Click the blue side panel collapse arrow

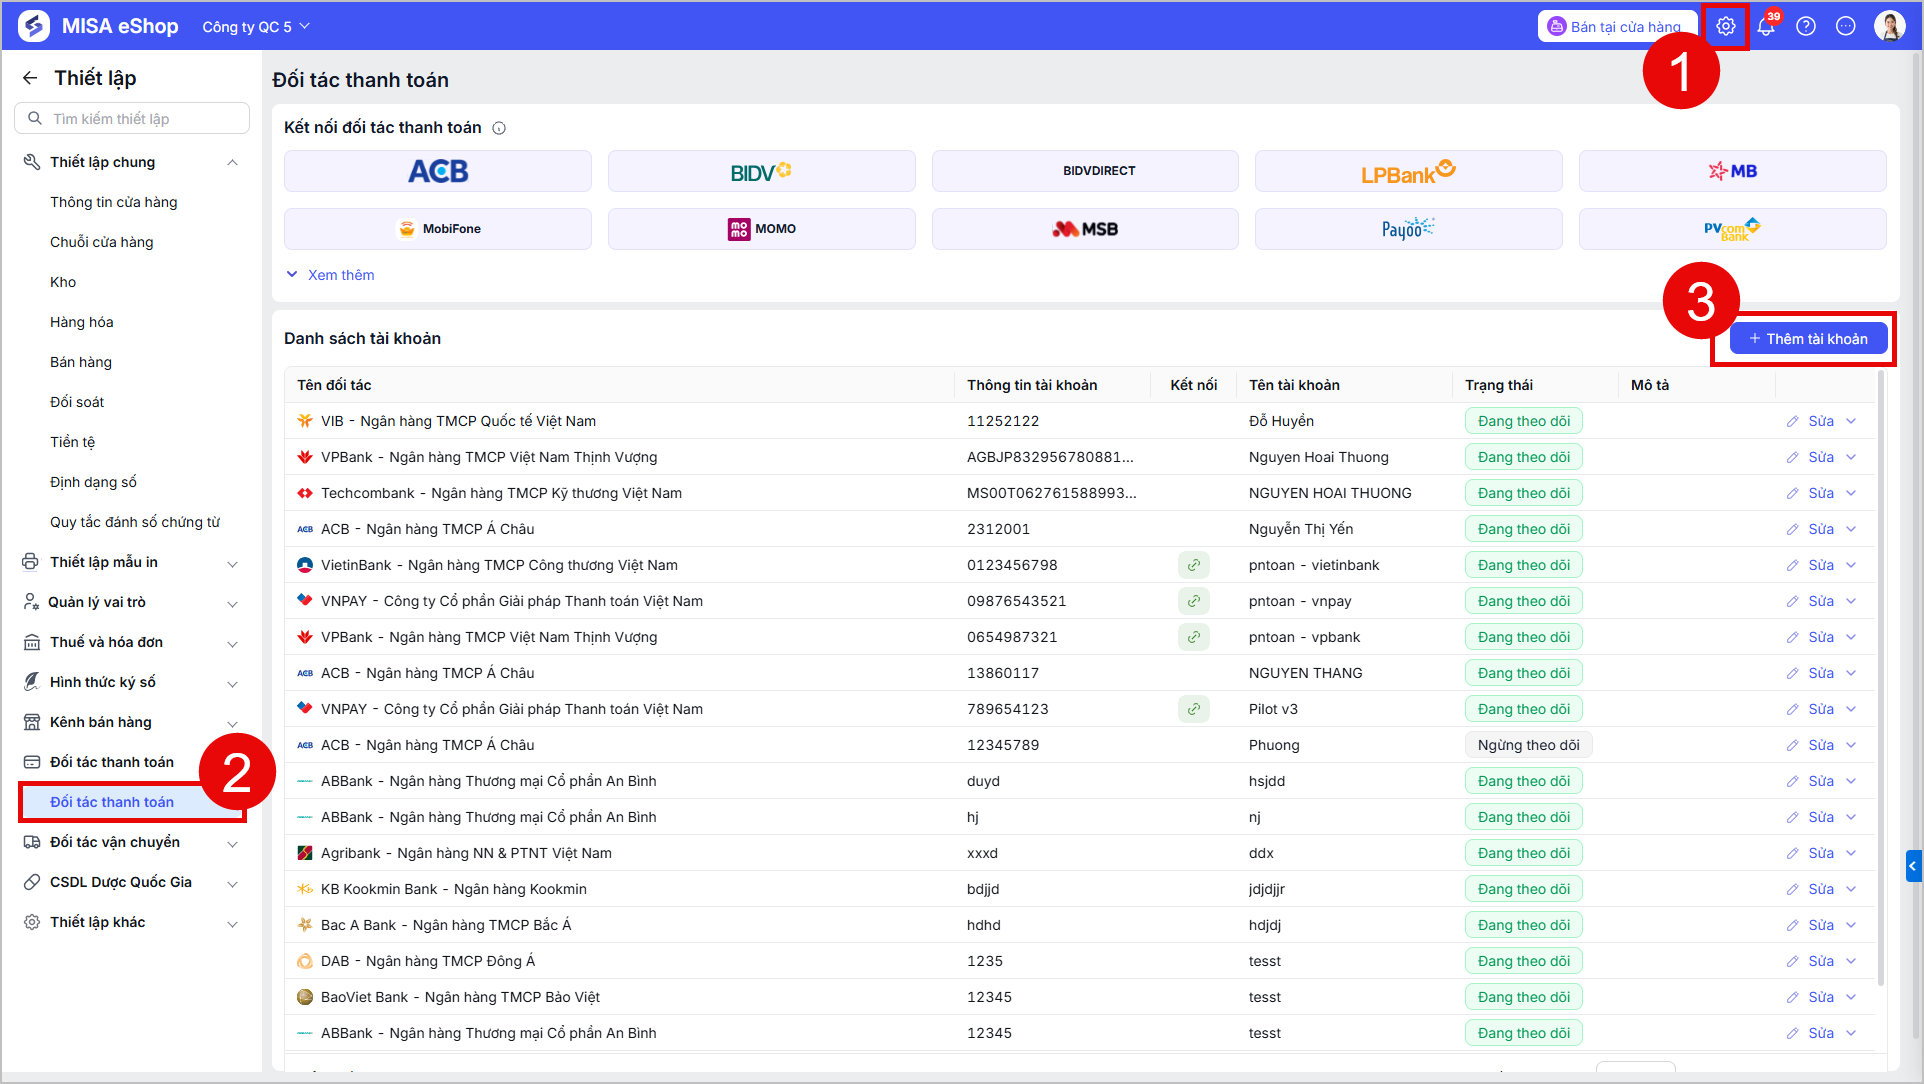tap(1914, 866)
